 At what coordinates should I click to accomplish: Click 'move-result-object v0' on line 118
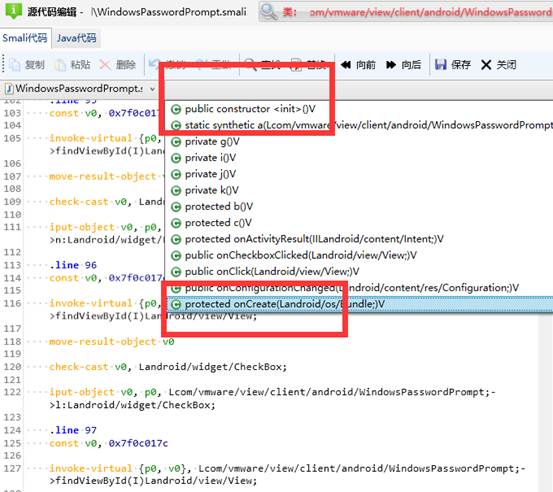[112, 341]
